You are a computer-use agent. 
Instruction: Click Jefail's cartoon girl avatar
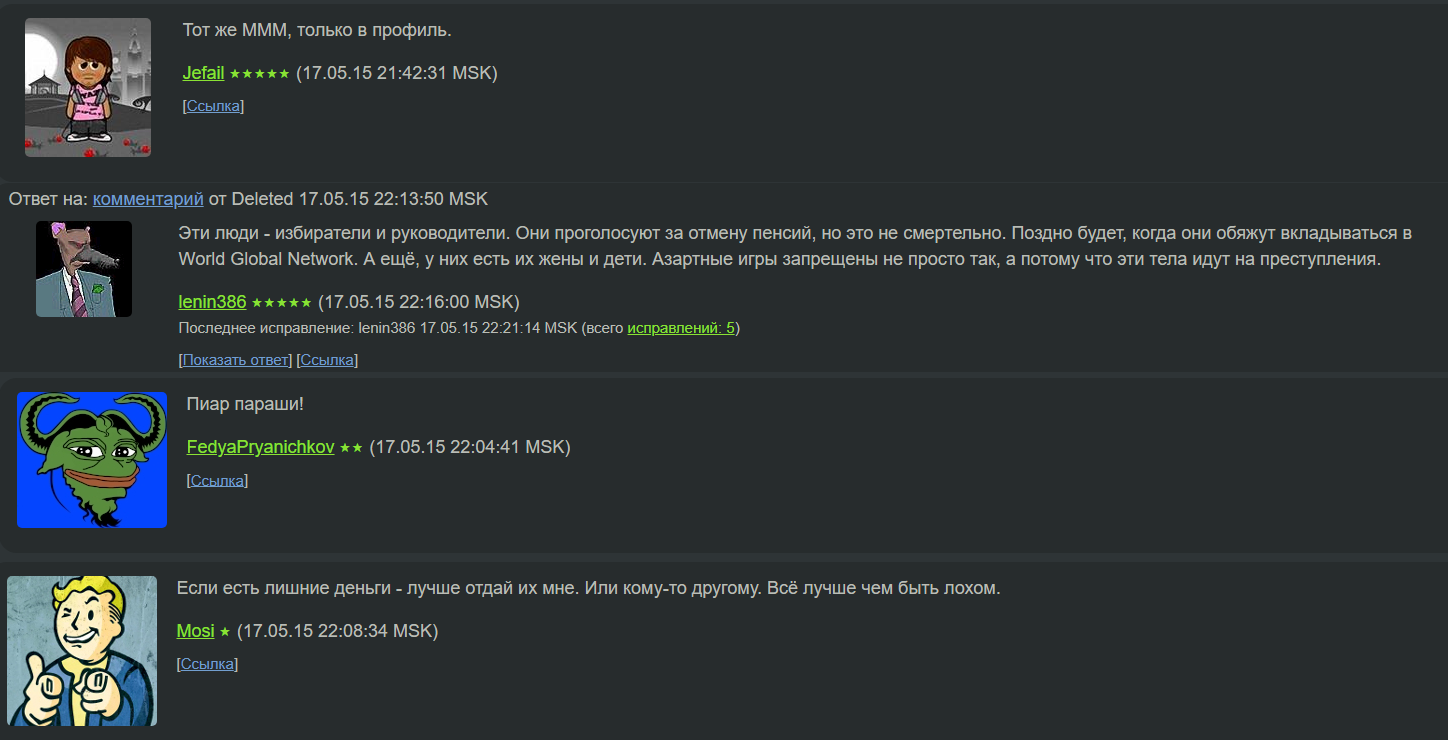coord(87,87)
